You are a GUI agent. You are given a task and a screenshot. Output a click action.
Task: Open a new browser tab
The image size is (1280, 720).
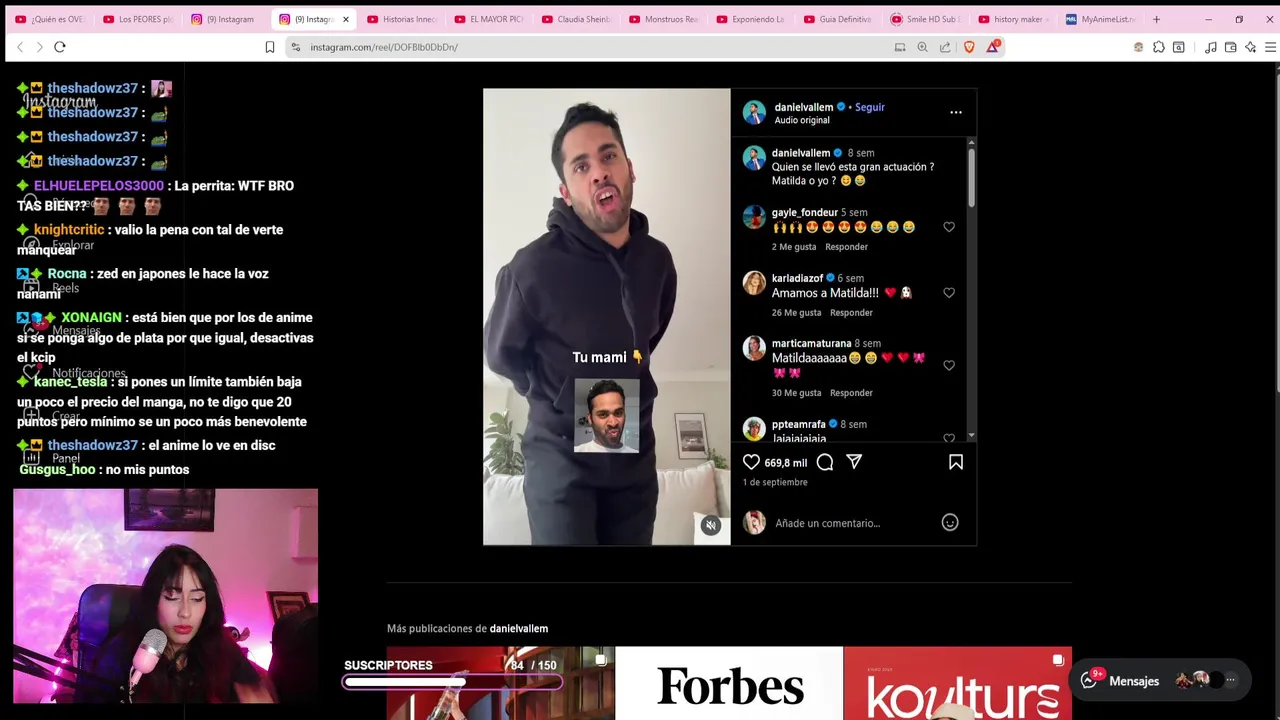[x=1156, y=19]
